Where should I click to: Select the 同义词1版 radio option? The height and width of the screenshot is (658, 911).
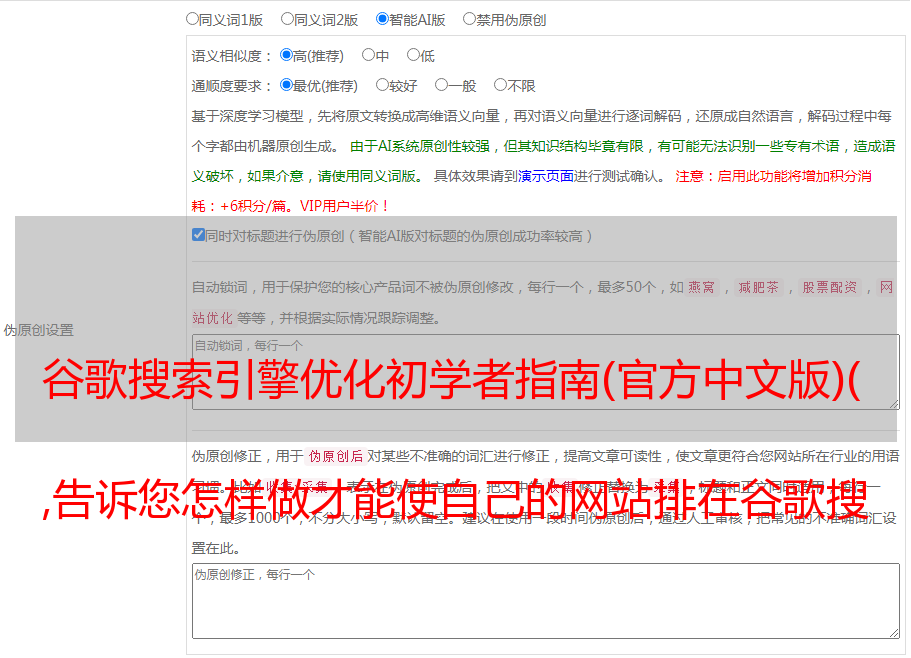192,19
